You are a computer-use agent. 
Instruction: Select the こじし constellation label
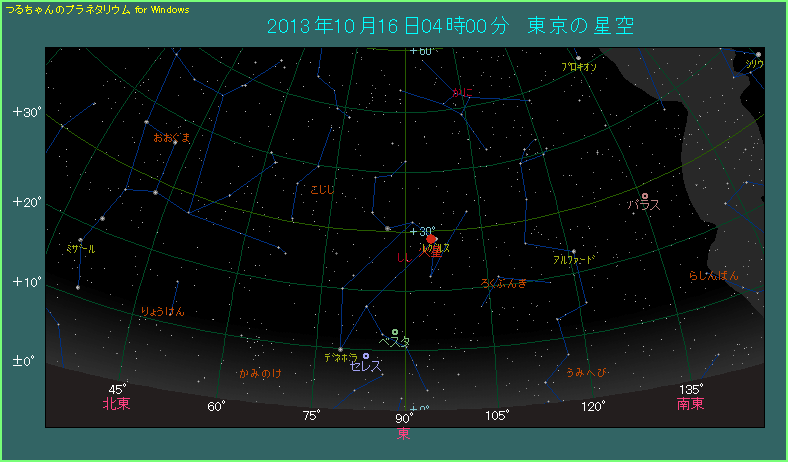[322, 187]
